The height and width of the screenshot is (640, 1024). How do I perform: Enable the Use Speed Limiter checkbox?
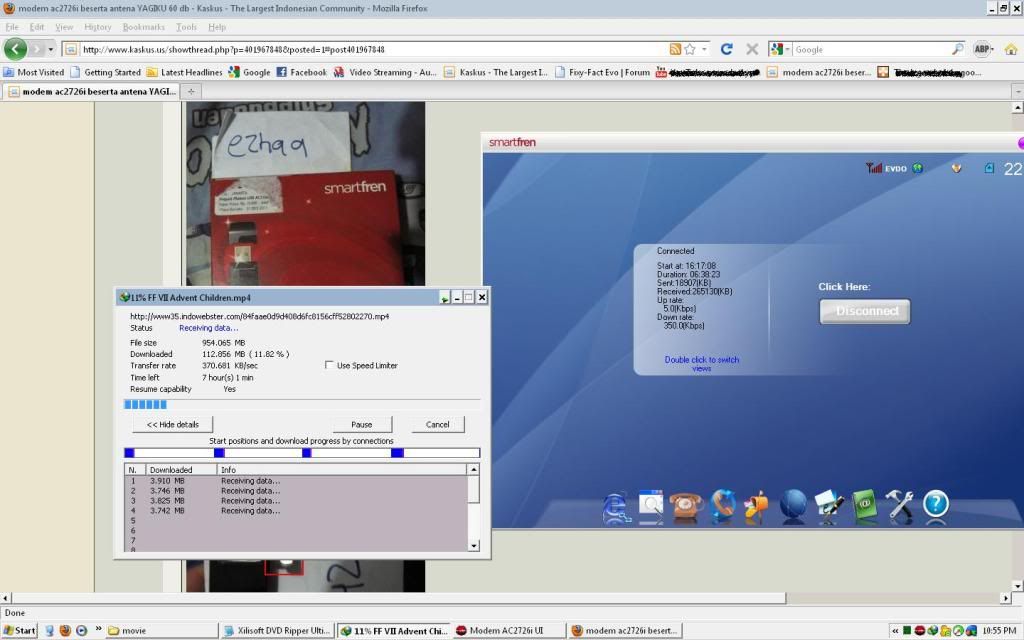[329, 365]
